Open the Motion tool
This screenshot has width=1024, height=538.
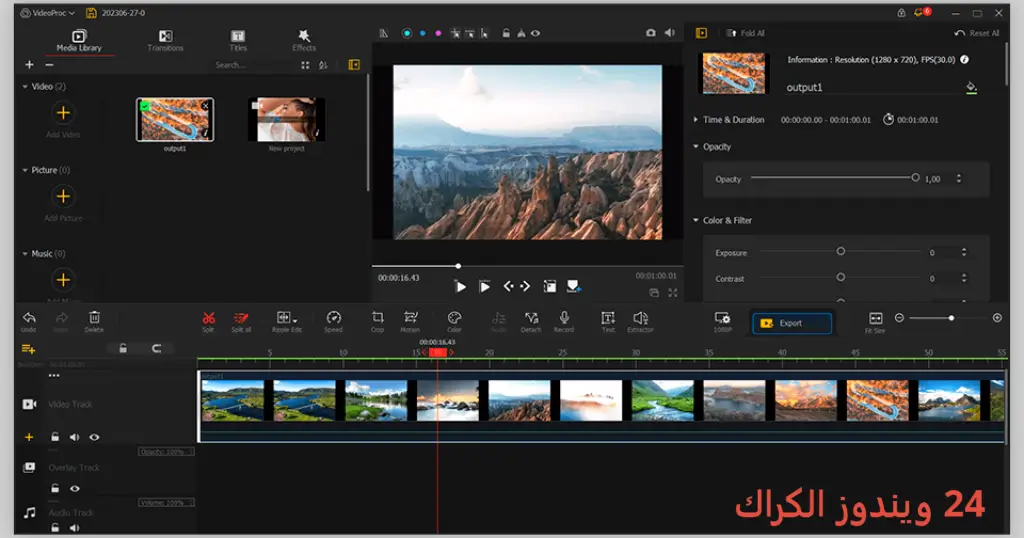click(410, 321)
